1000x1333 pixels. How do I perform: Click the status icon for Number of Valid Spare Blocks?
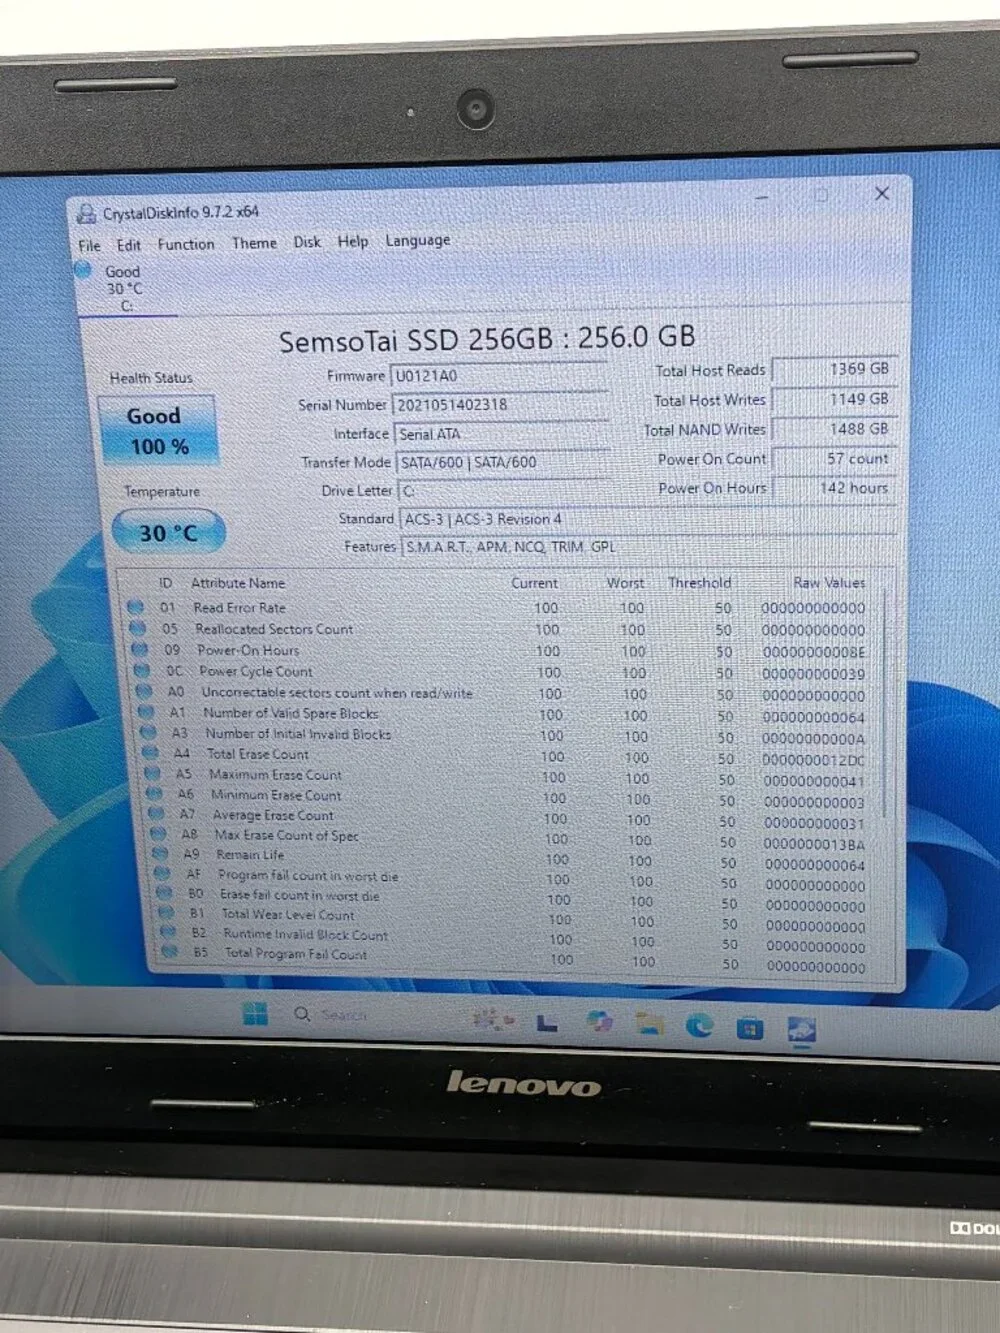point(146,712)
